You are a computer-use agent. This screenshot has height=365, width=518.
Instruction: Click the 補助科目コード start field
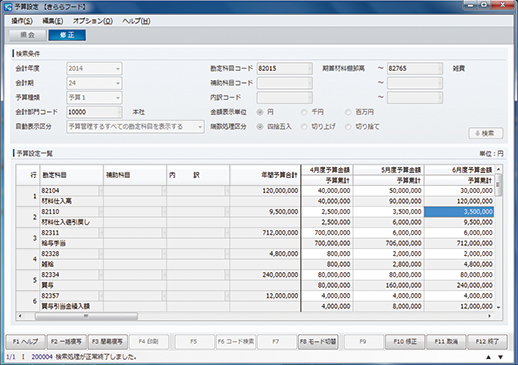(x=284, y=83)
